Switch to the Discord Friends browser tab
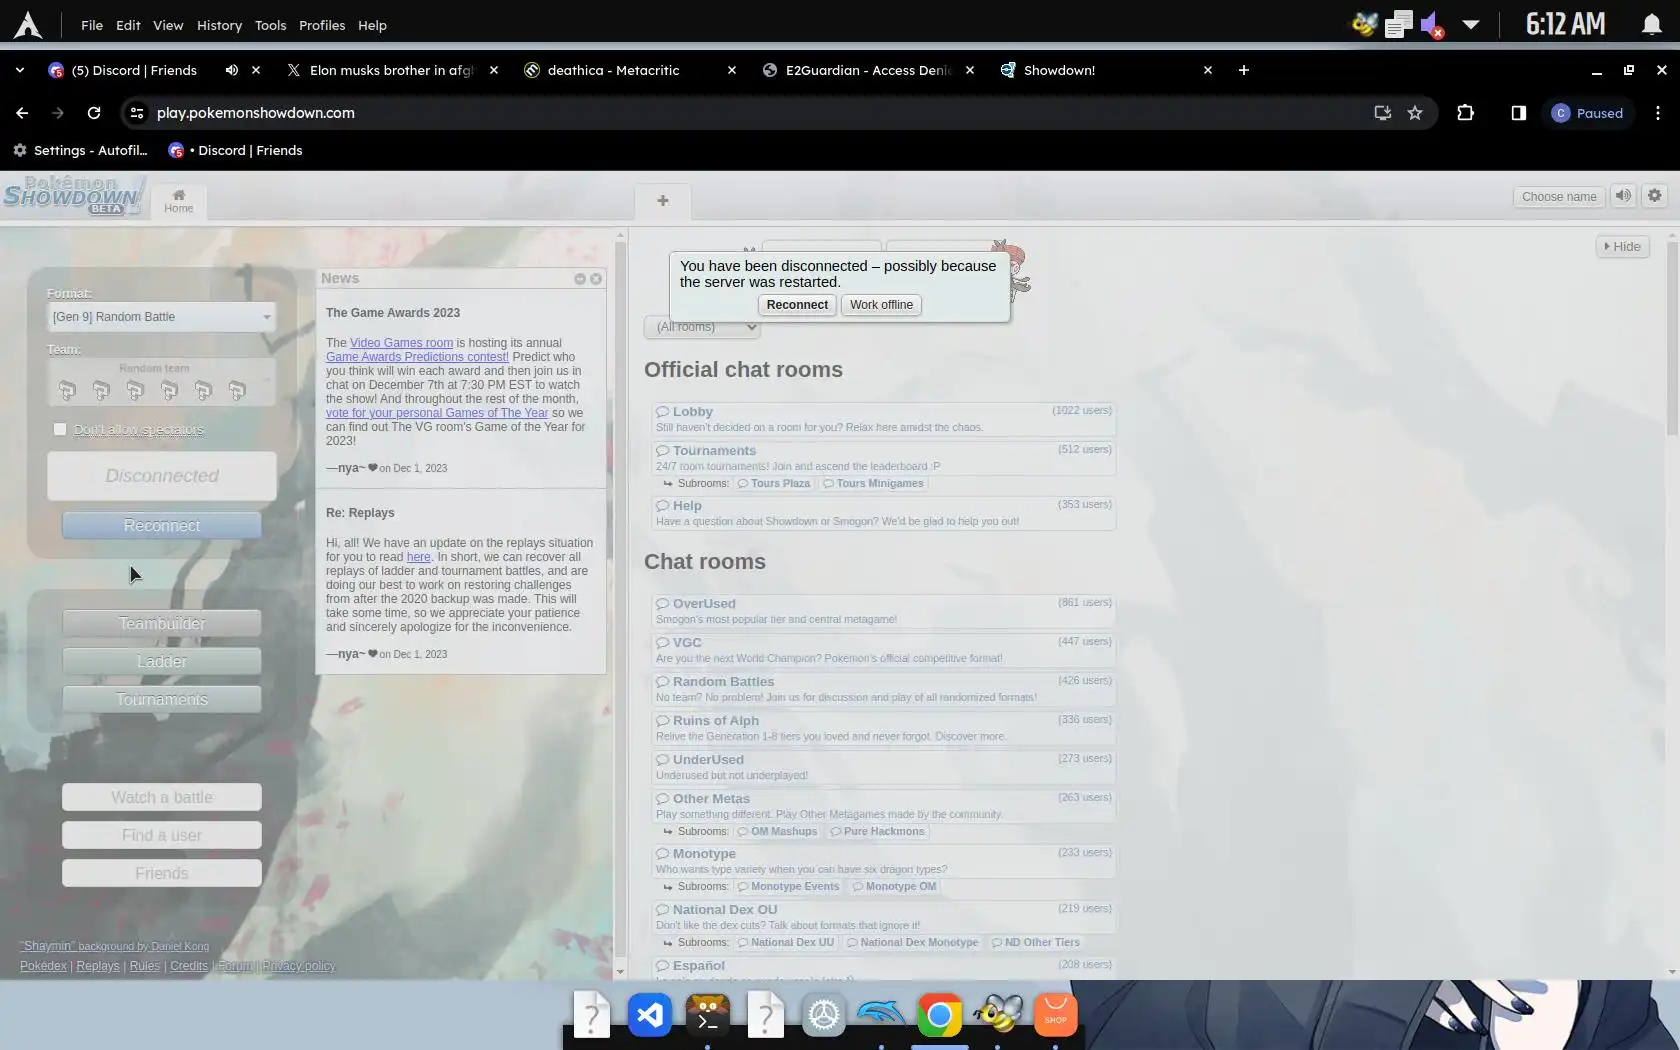 coord(134,70)
